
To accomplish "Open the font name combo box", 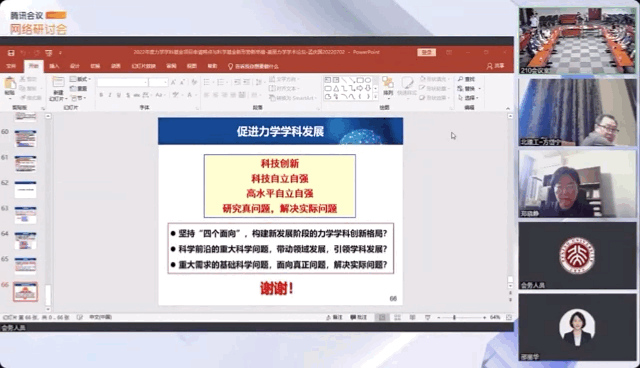I will pos(122,82).
